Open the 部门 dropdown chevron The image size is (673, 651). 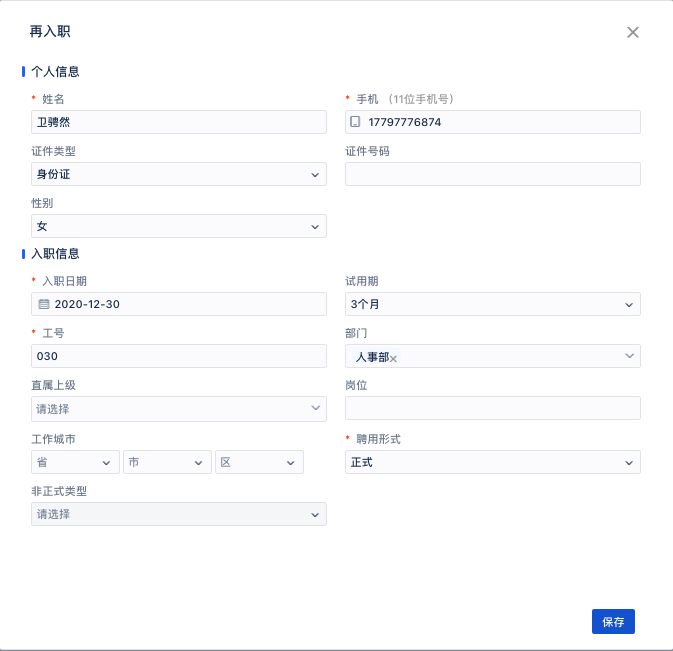[x=629, y=356]
